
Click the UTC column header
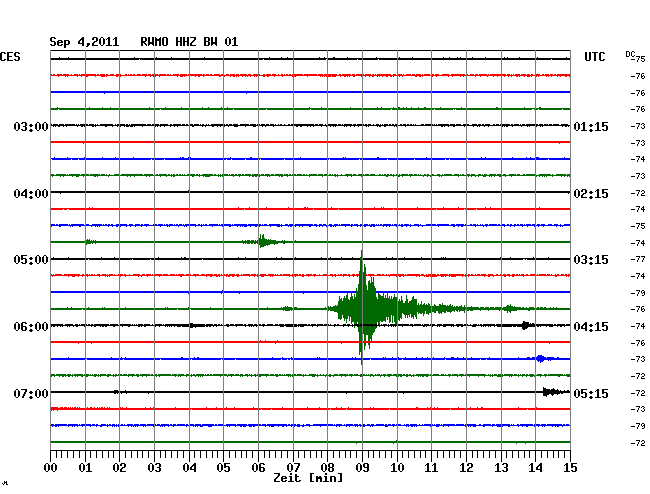point(594,57)
